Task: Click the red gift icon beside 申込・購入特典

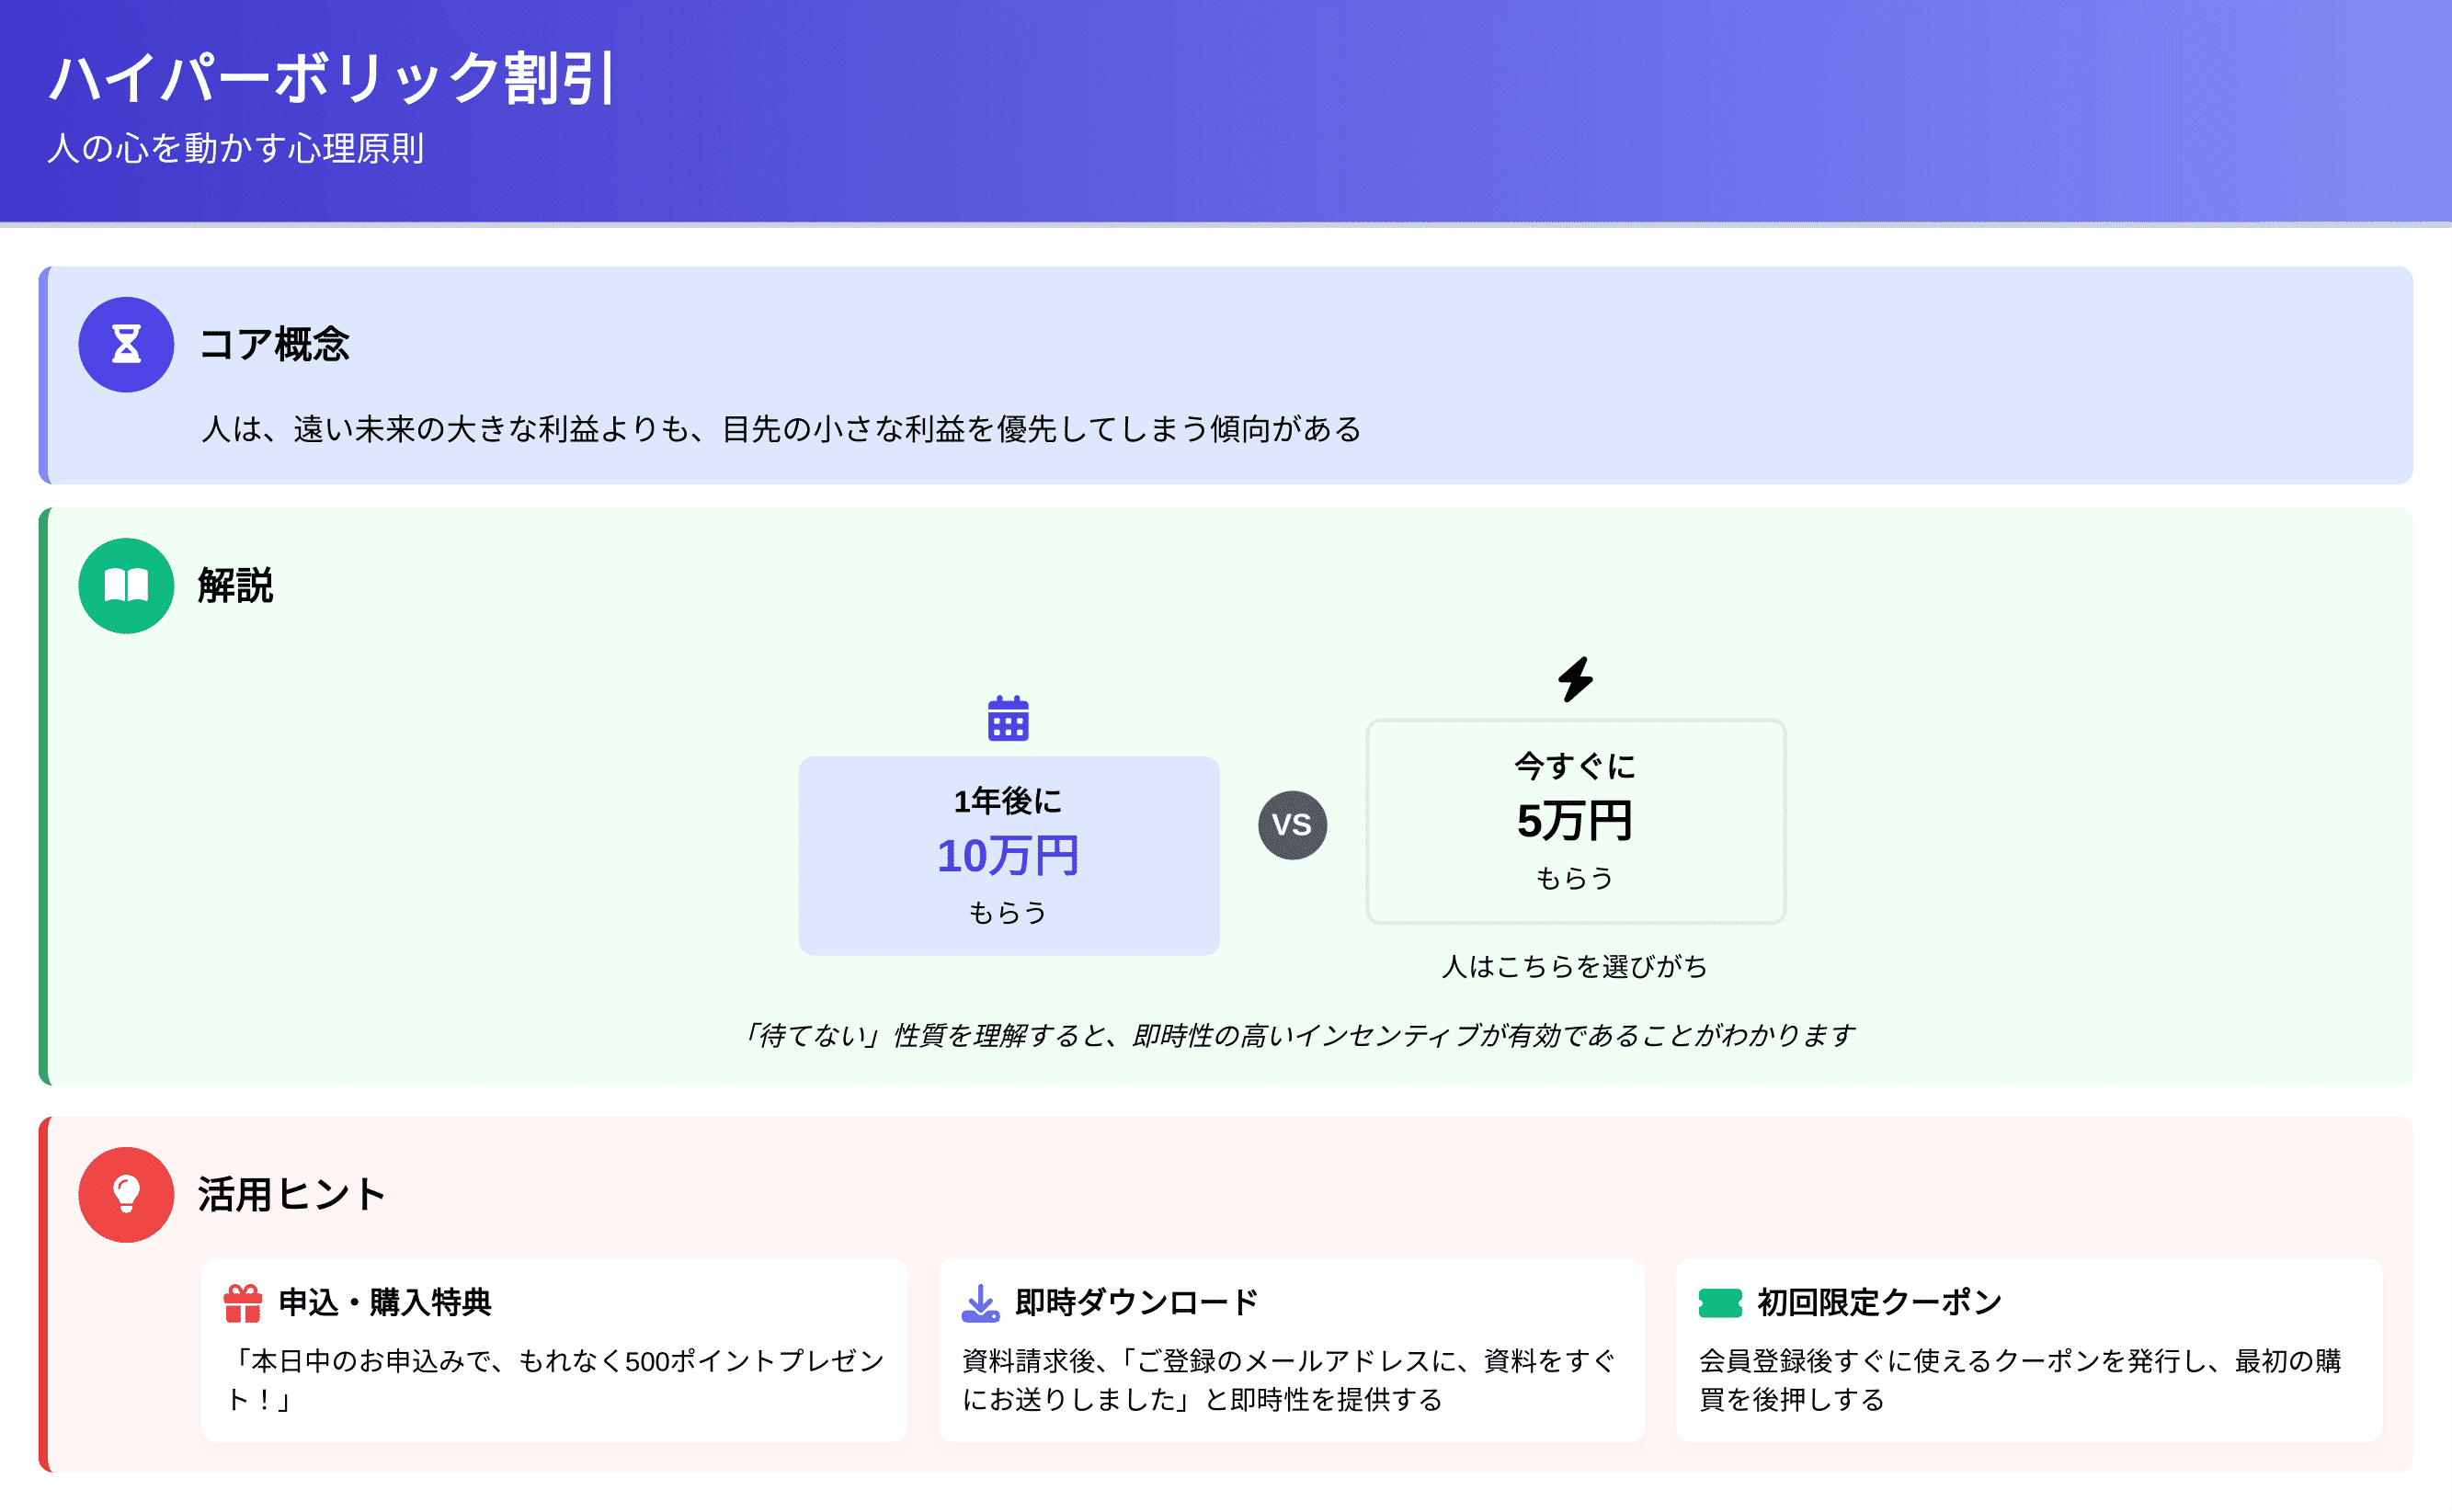Action: 243,1303
